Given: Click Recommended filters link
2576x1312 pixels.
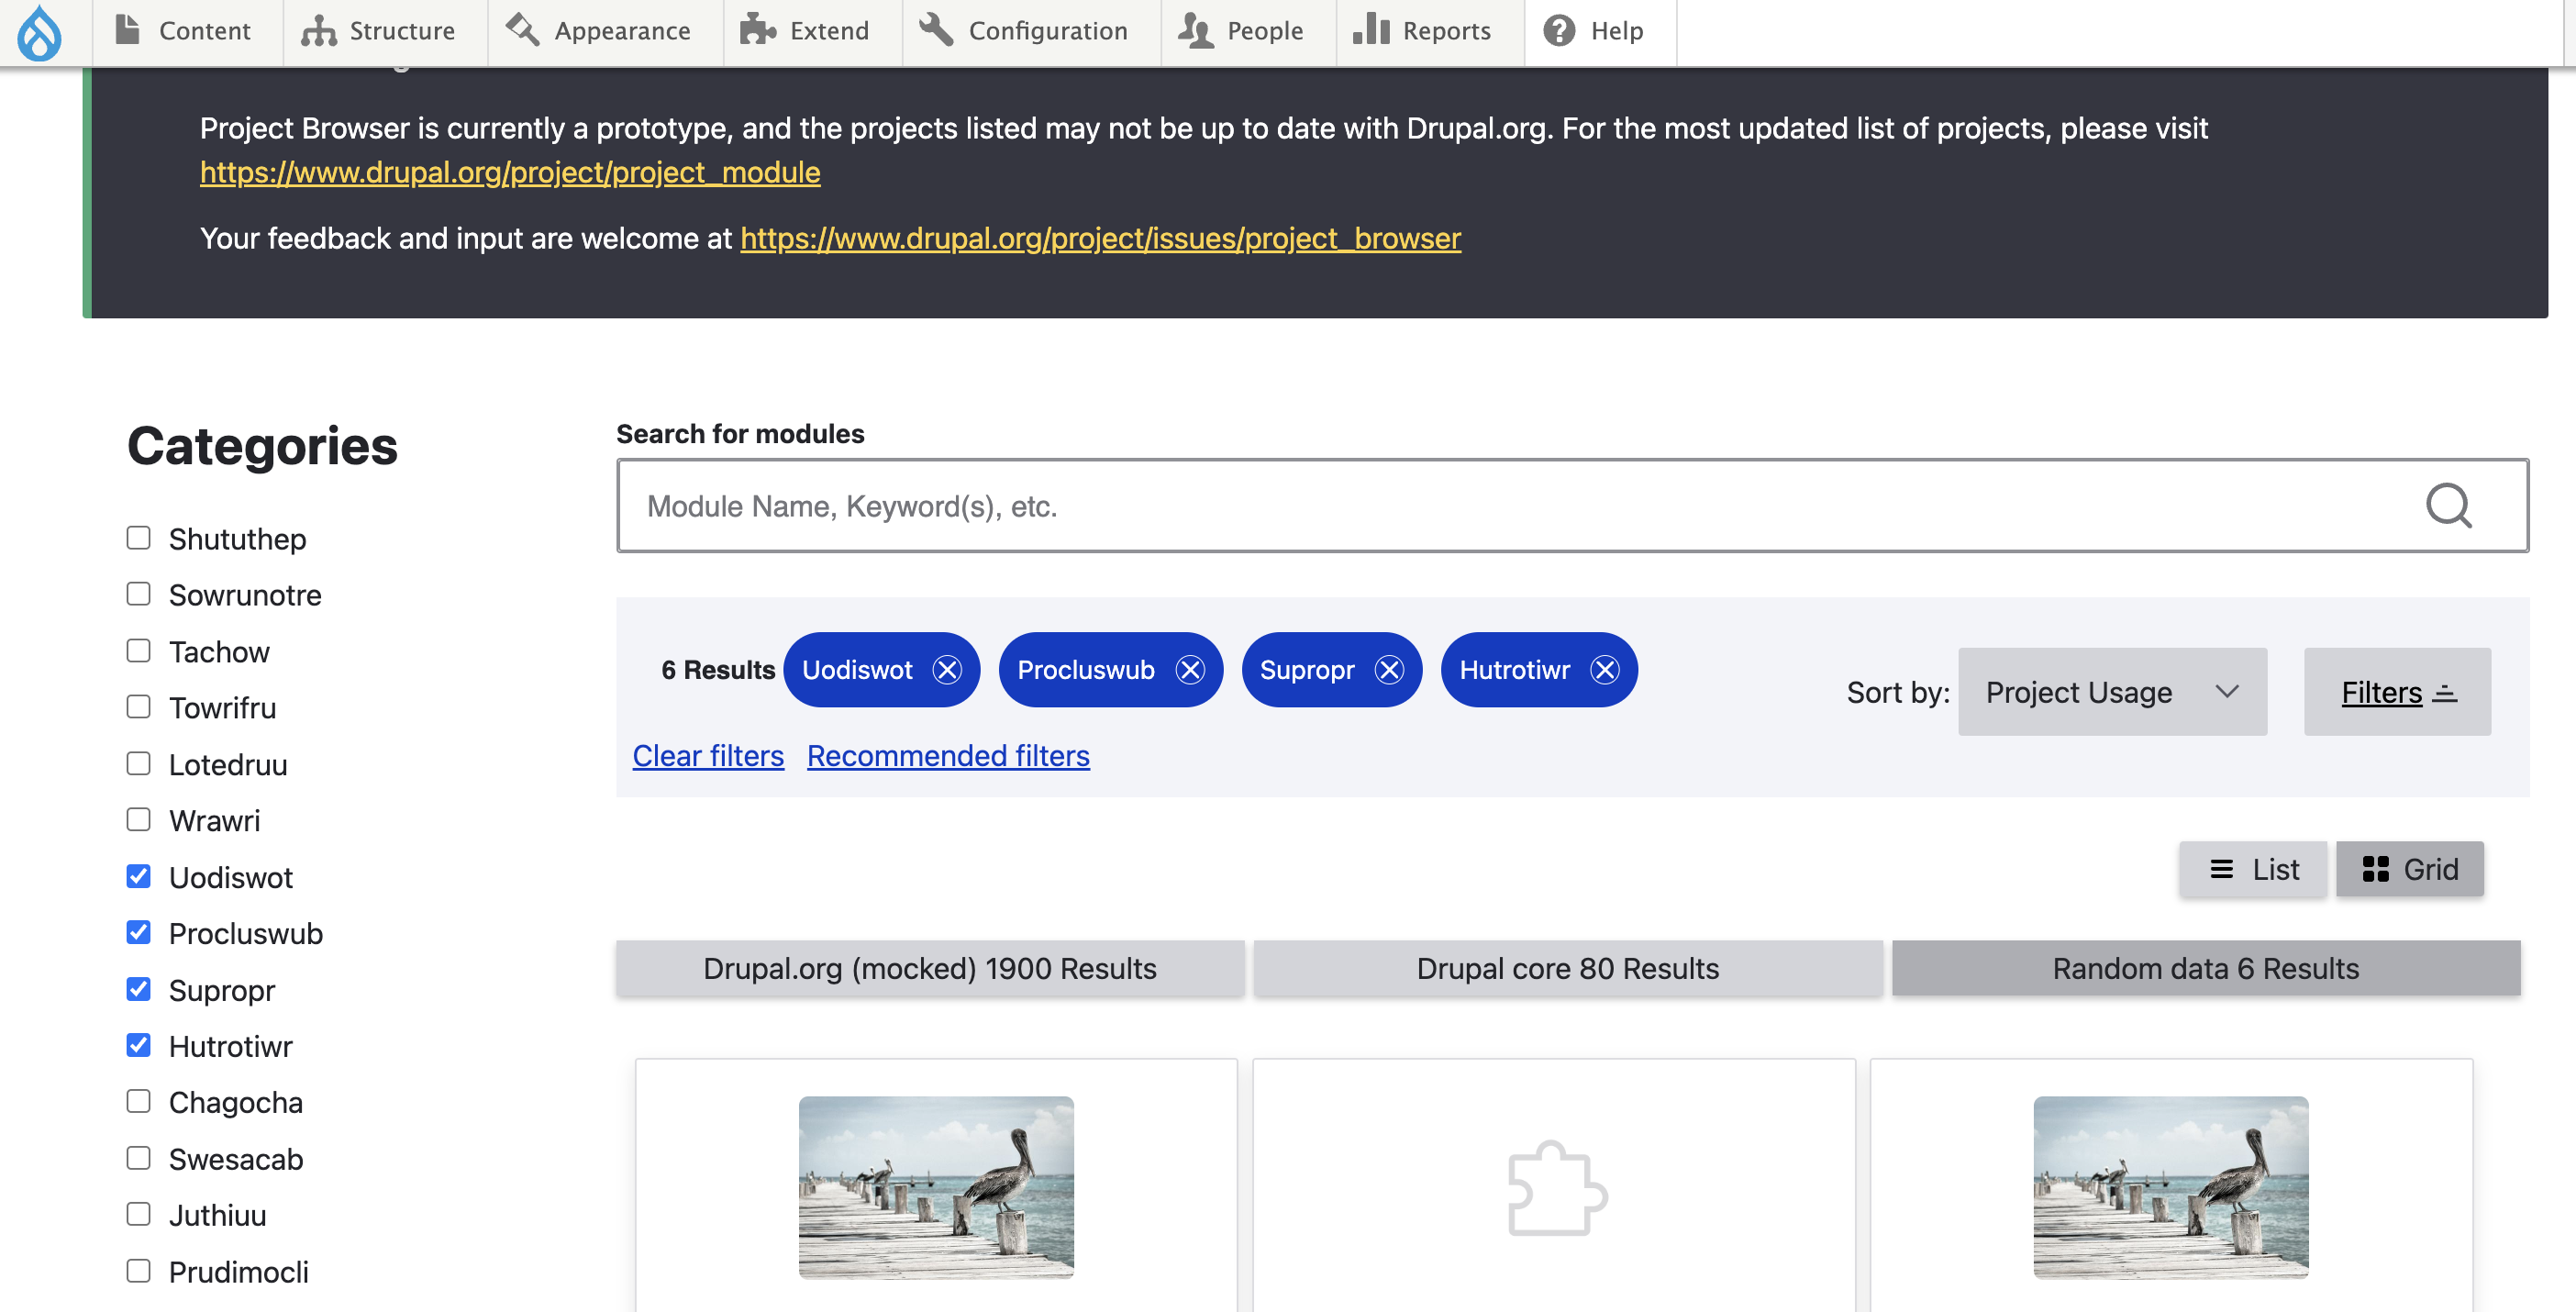Looking at the screenshot, I should (x=949, y=755).
